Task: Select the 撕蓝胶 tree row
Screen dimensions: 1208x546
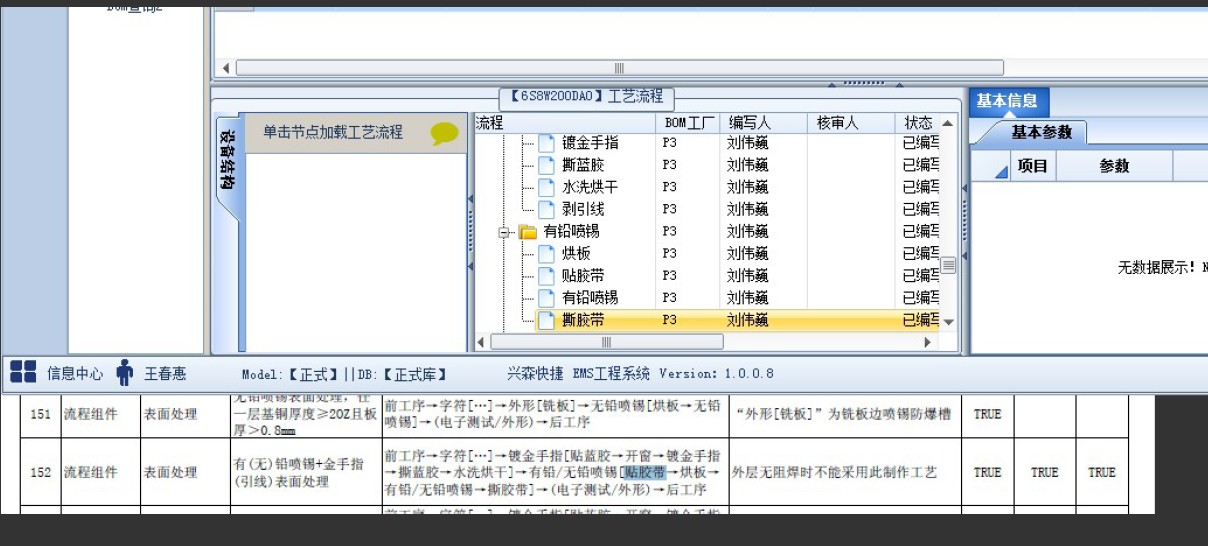Action: click(706, 165)
